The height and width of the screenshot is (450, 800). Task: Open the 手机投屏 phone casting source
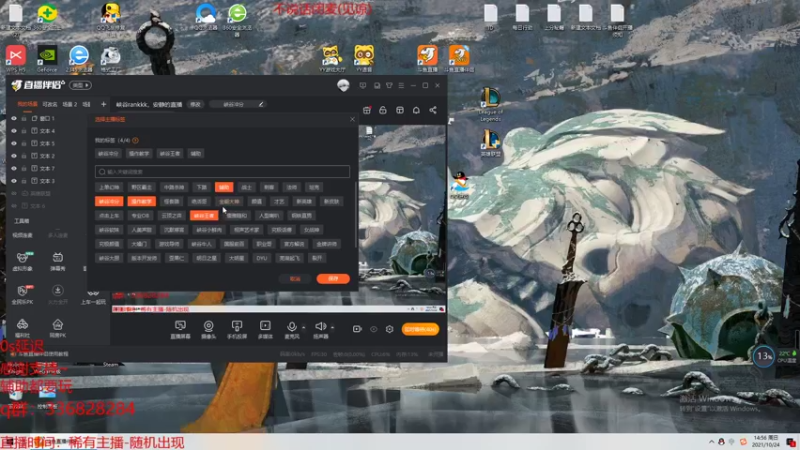point(237,330)
